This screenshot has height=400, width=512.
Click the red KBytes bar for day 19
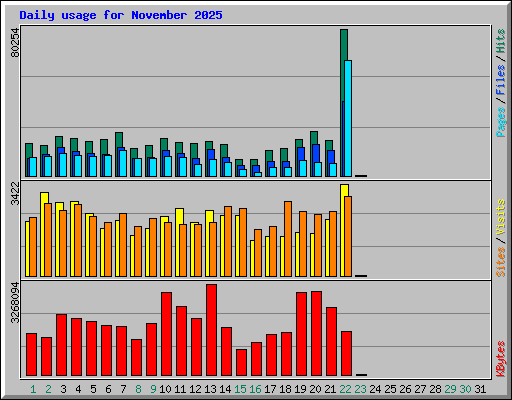coord(301,334)
